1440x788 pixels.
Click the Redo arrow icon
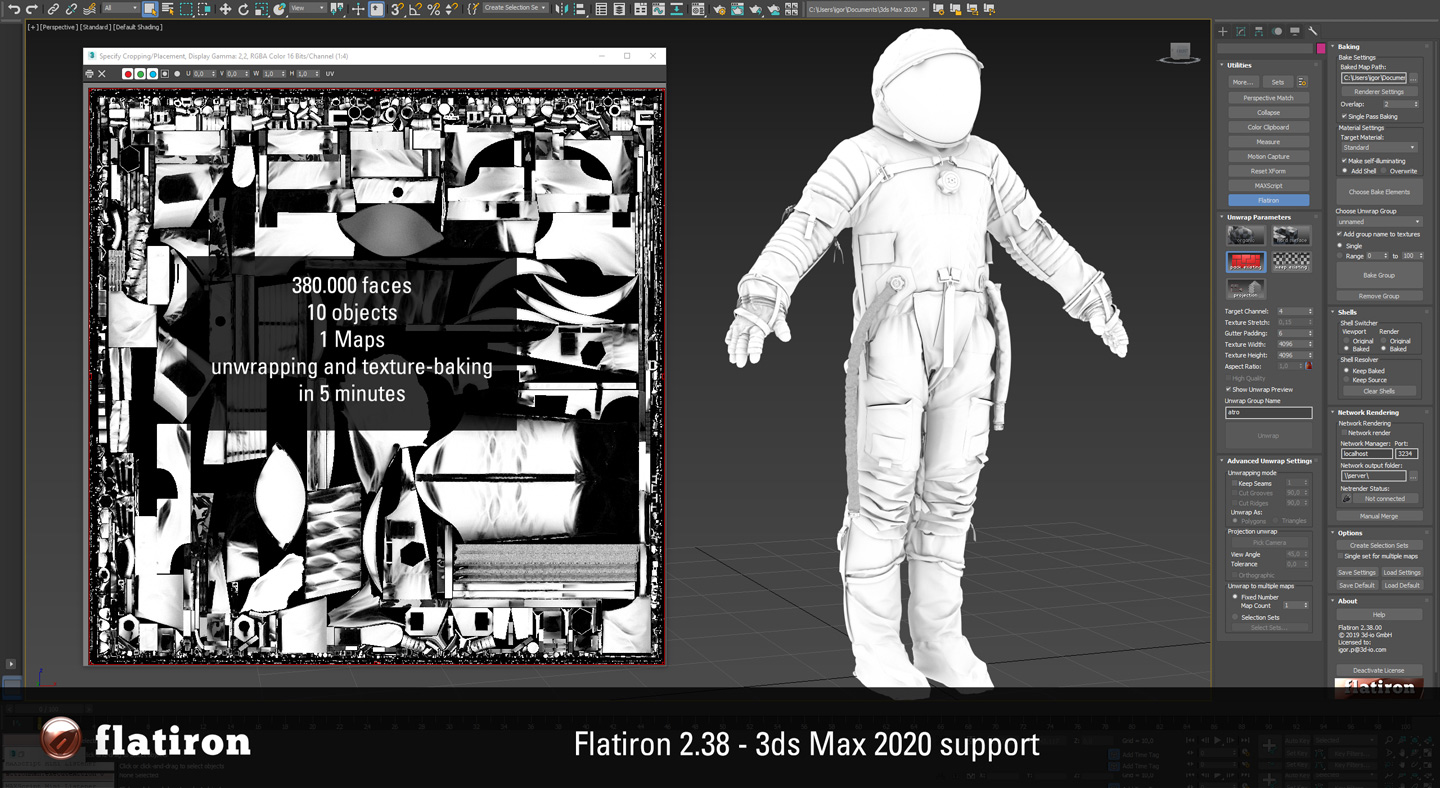[x=32, y=9]
